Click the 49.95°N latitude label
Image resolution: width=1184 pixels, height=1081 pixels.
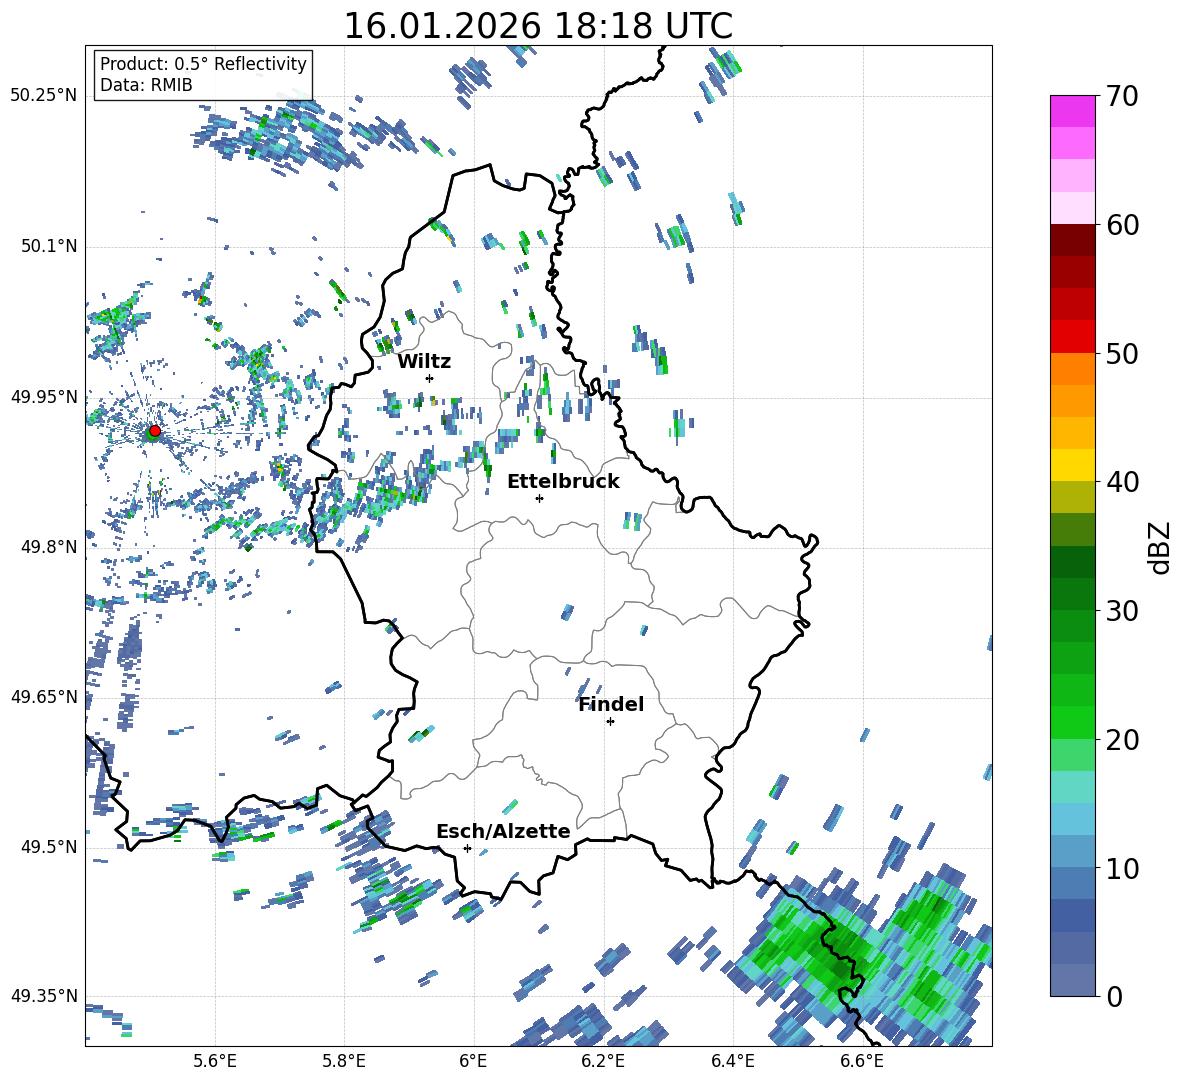(44, 396)
